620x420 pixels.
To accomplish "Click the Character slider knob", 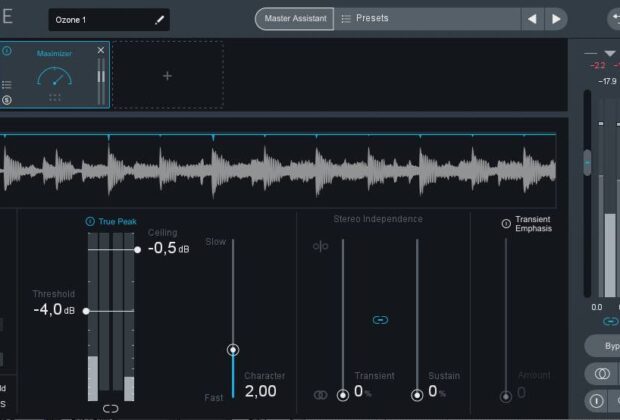I will (233, 350).
